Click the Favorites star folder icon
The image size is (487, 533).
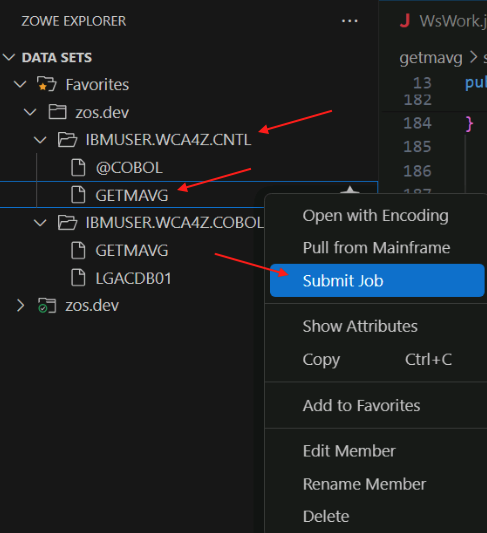point(47,84)
